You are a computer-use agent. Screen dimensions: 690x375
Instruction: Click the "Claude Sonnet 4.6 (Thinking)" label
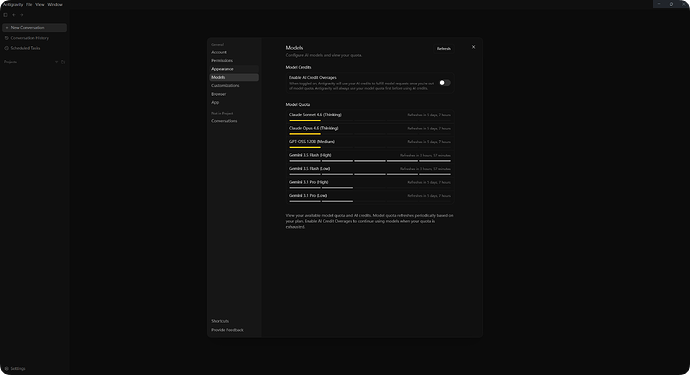click(315, 115)
